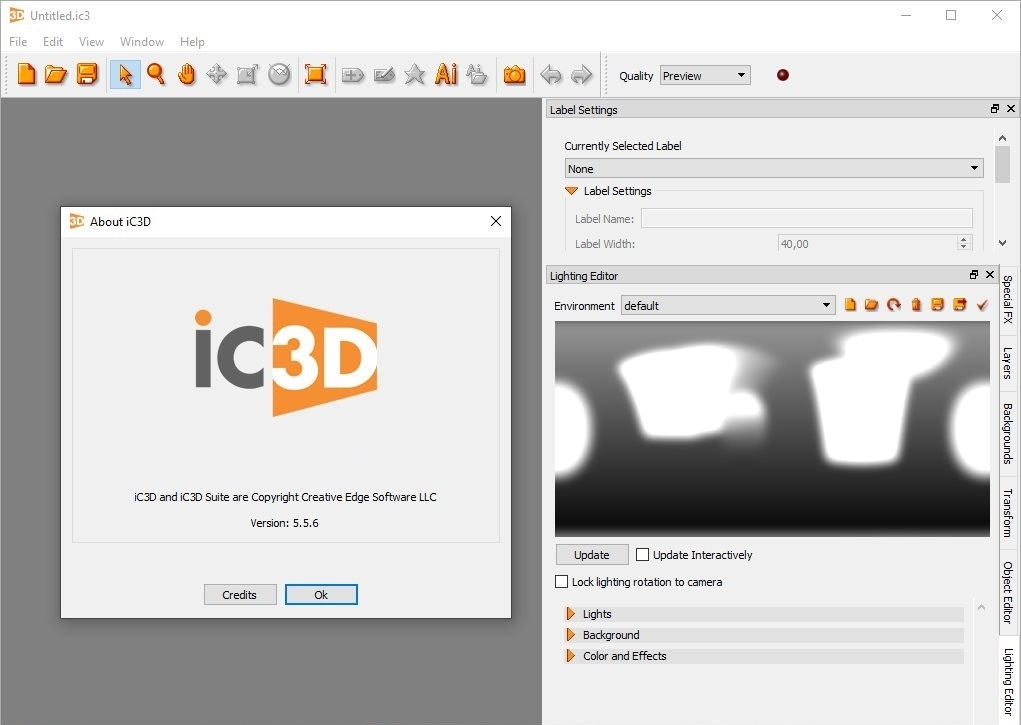Click the Label Width value field
The image size is (1021, 725).
coord(867,244)
